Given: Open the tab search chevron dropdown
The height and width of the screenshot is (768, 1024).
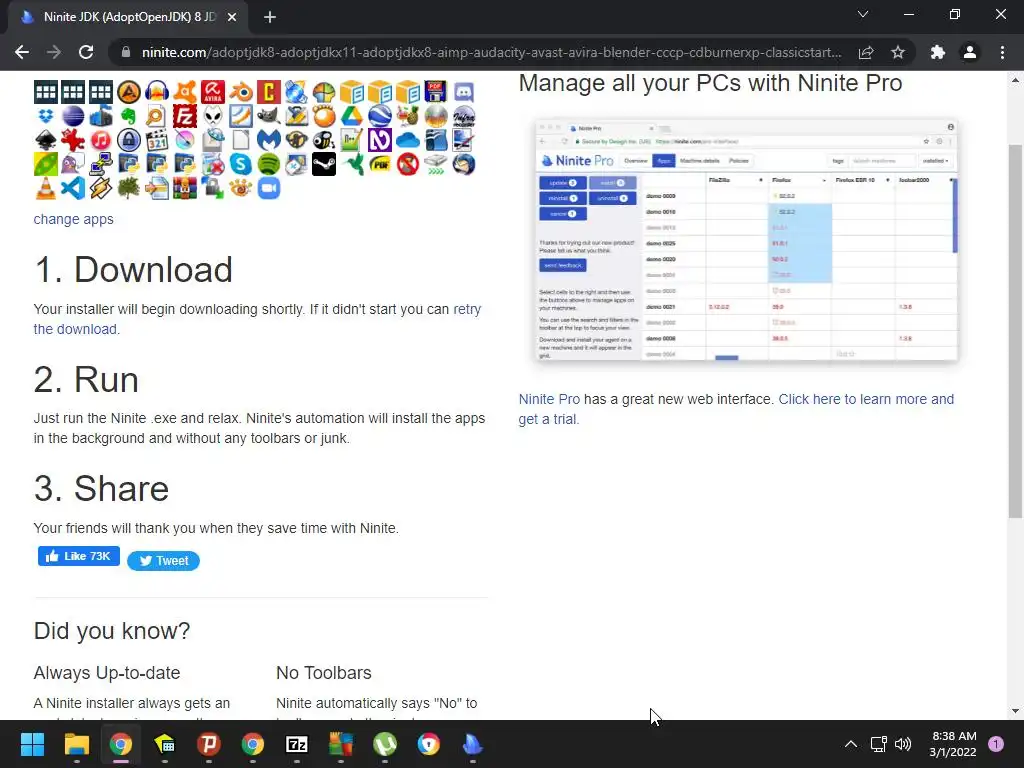Looking at the screenshot, I should coord(863,14).
